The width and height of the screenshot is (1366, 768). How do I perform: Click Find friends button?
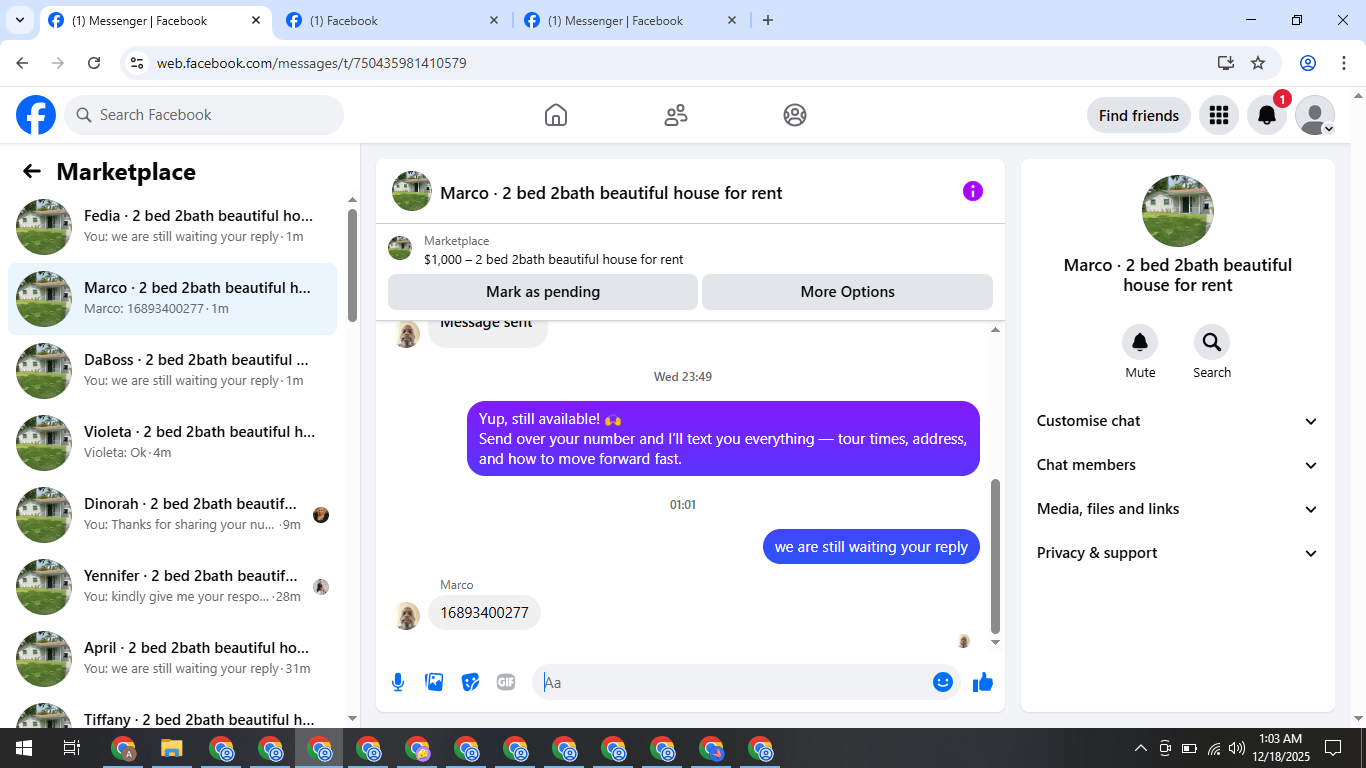(x=1139, y=115)
